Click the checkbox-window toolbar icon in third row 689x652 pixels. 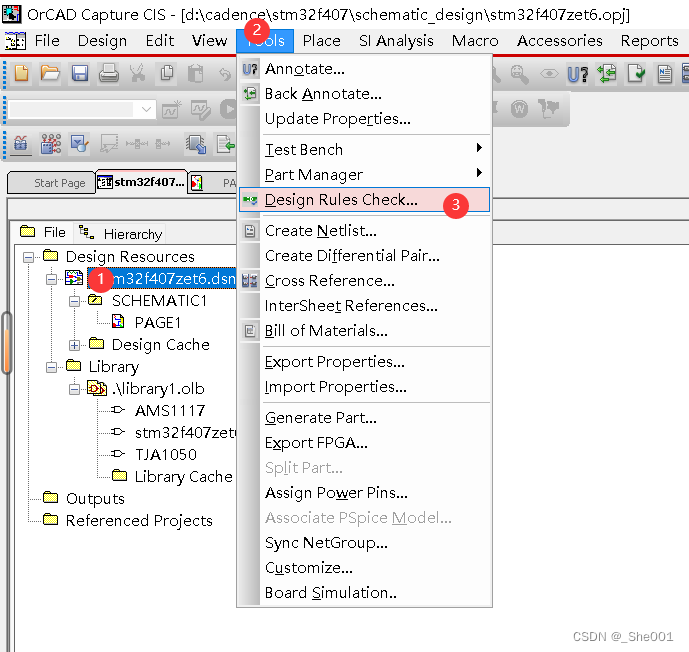[x=80, y=144]
